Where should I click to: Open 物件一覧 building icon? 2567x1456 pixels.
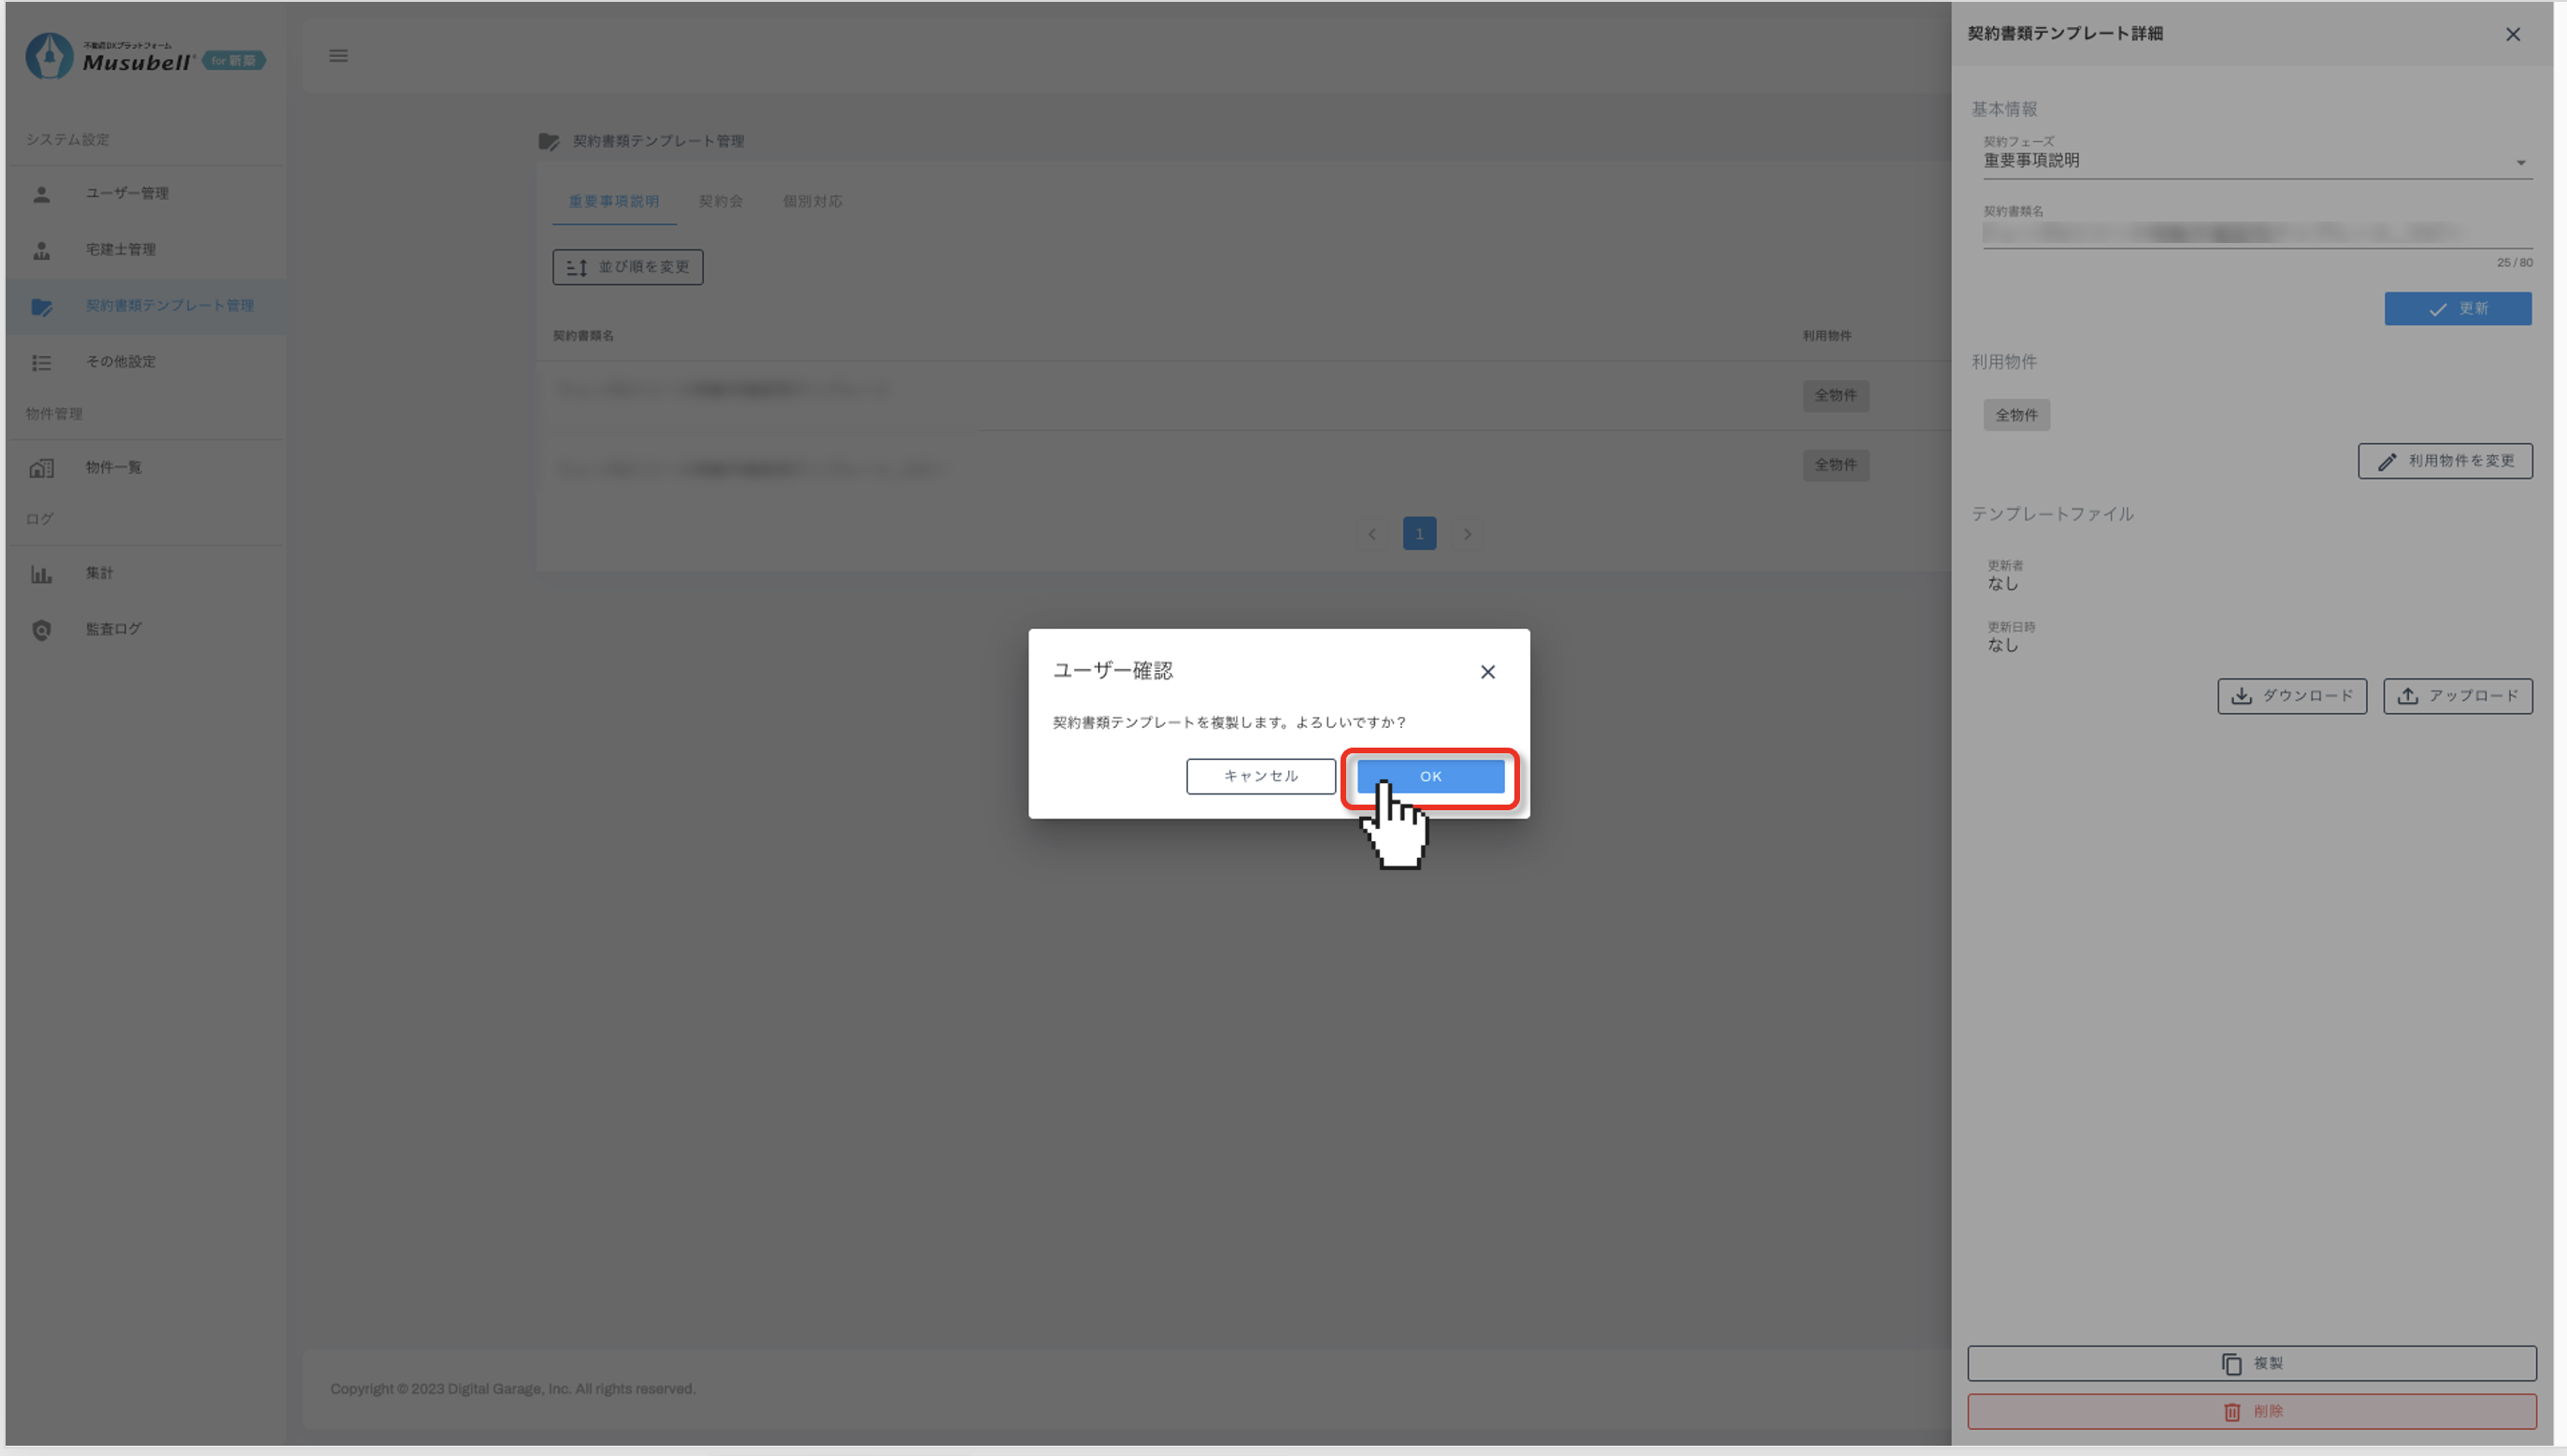[41, 467]
